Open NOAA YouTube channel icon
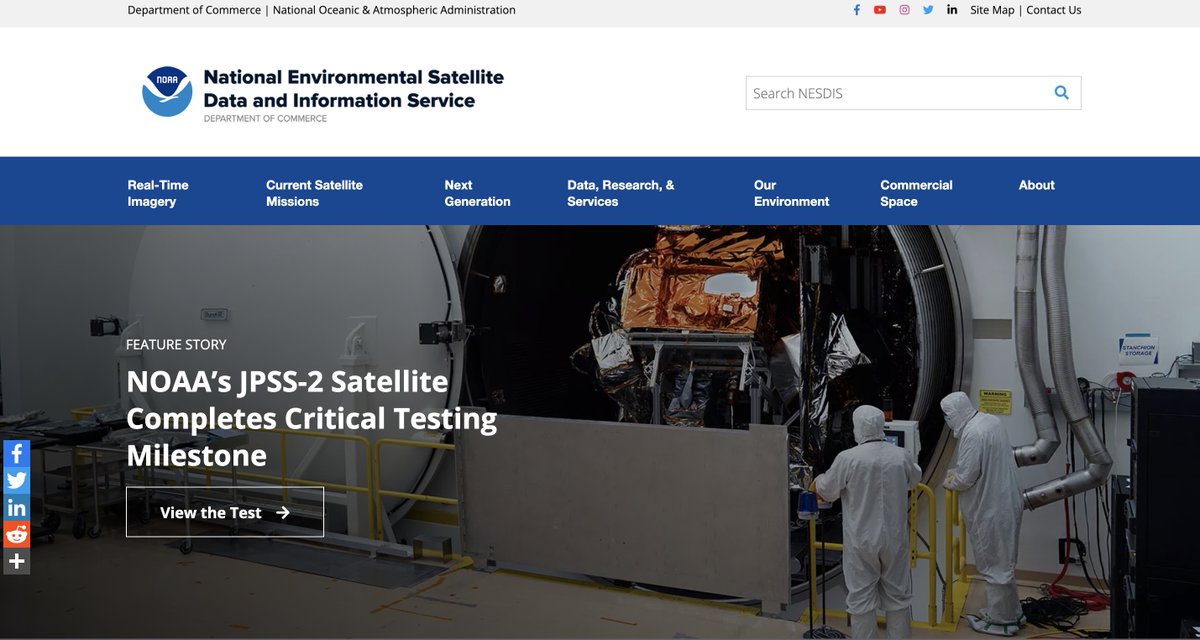This screenshot has width=1200, height=640. coord(880,10)
